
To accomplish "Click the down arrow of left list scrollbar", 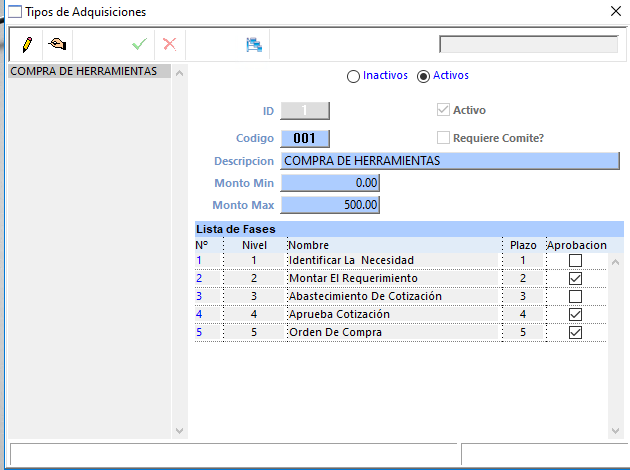I will (180, 431).
